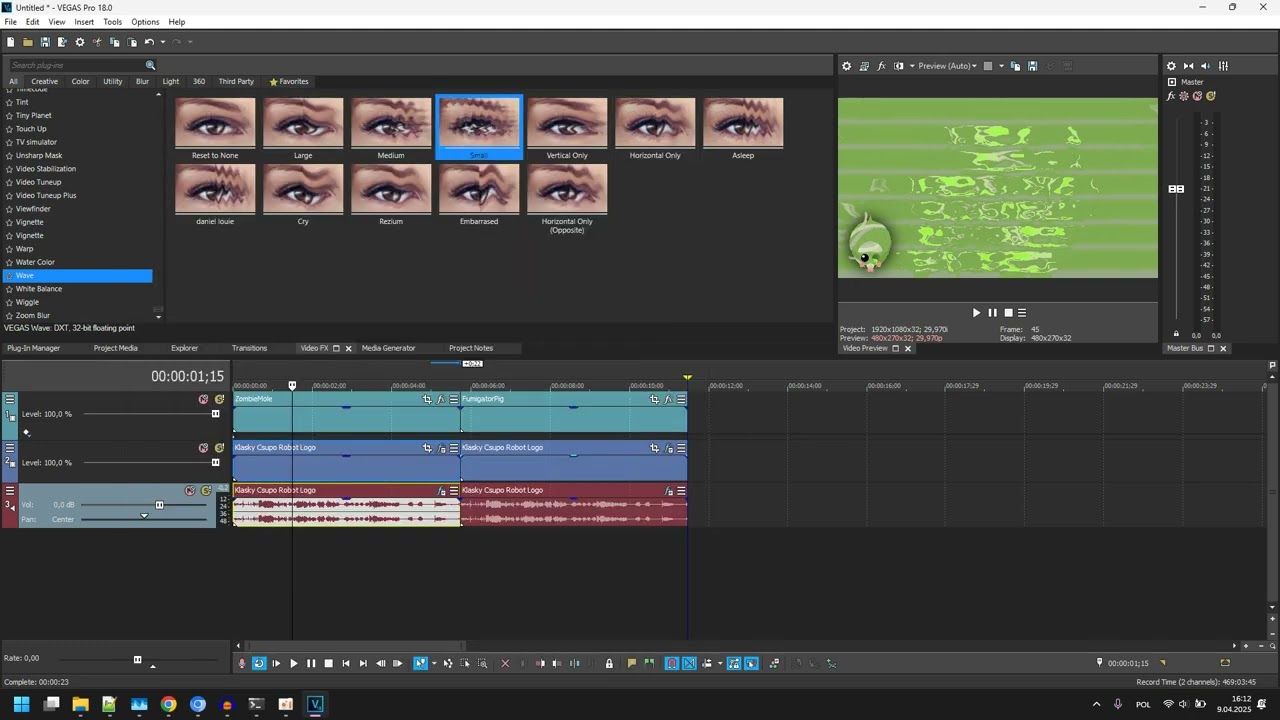Play from start in transport bar
This screenshot has height=720, width=1280.
pos(276,663)
